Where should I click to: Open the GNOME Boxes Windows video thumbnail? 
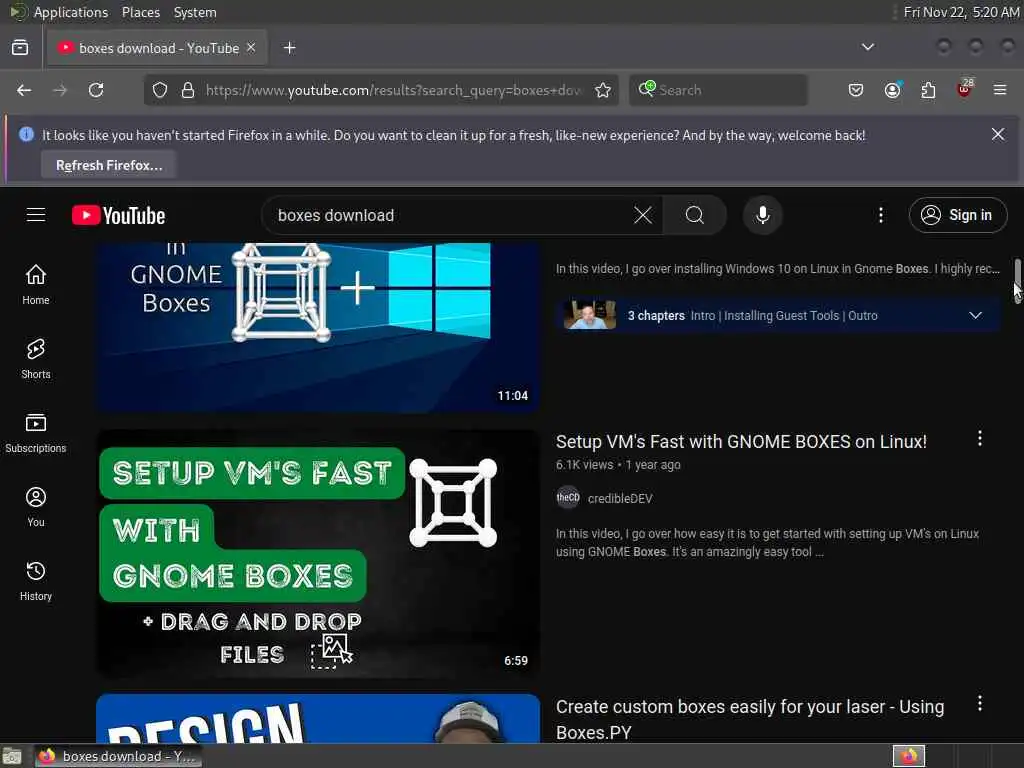[x=318, y=327]
